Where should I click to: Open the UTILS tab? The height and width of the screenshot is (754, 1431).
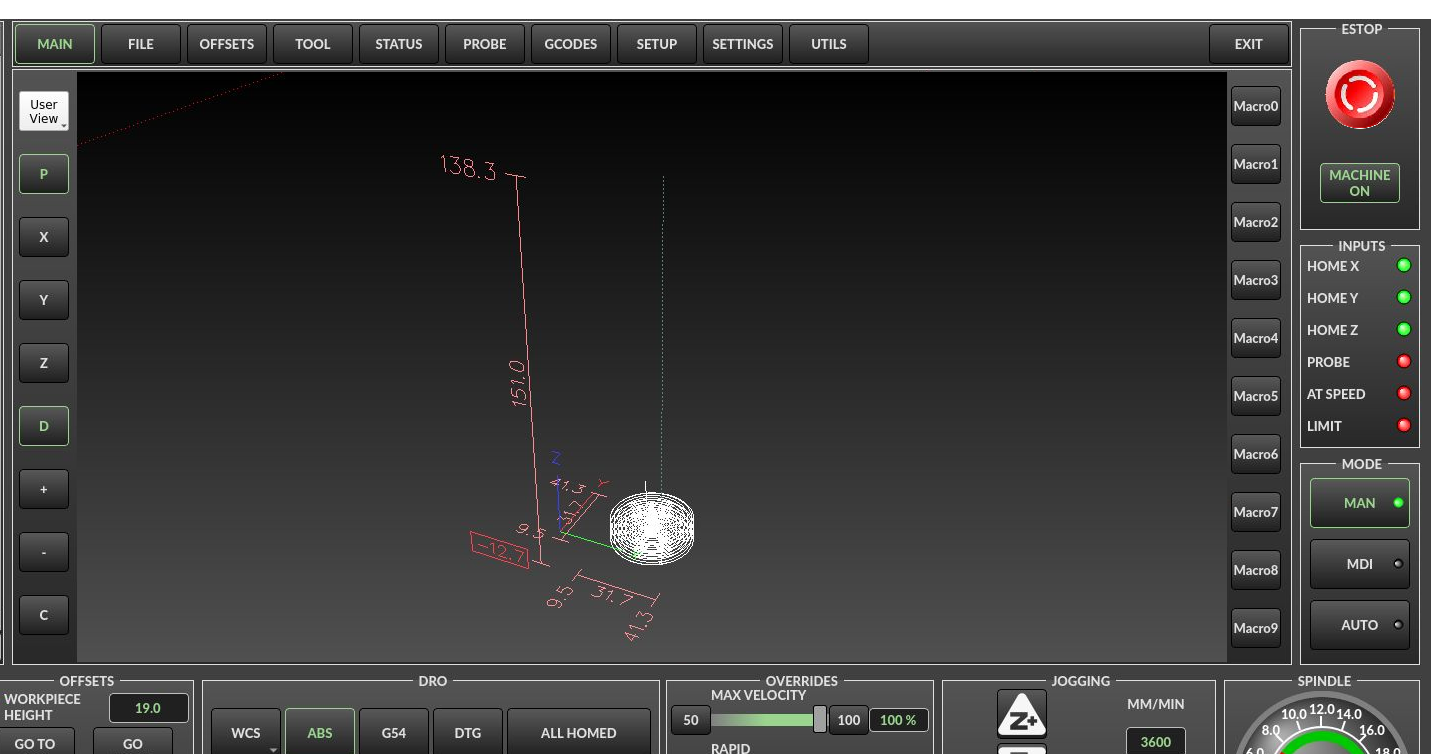point(829,44)
